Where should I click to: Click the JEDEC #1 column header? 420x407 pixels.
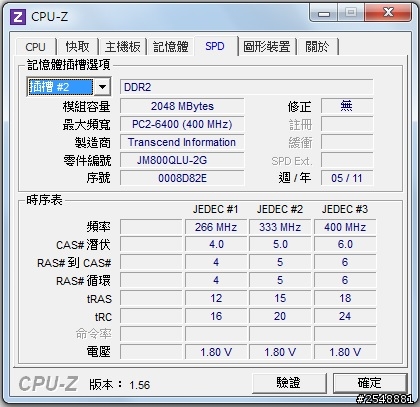coord(216,209)
